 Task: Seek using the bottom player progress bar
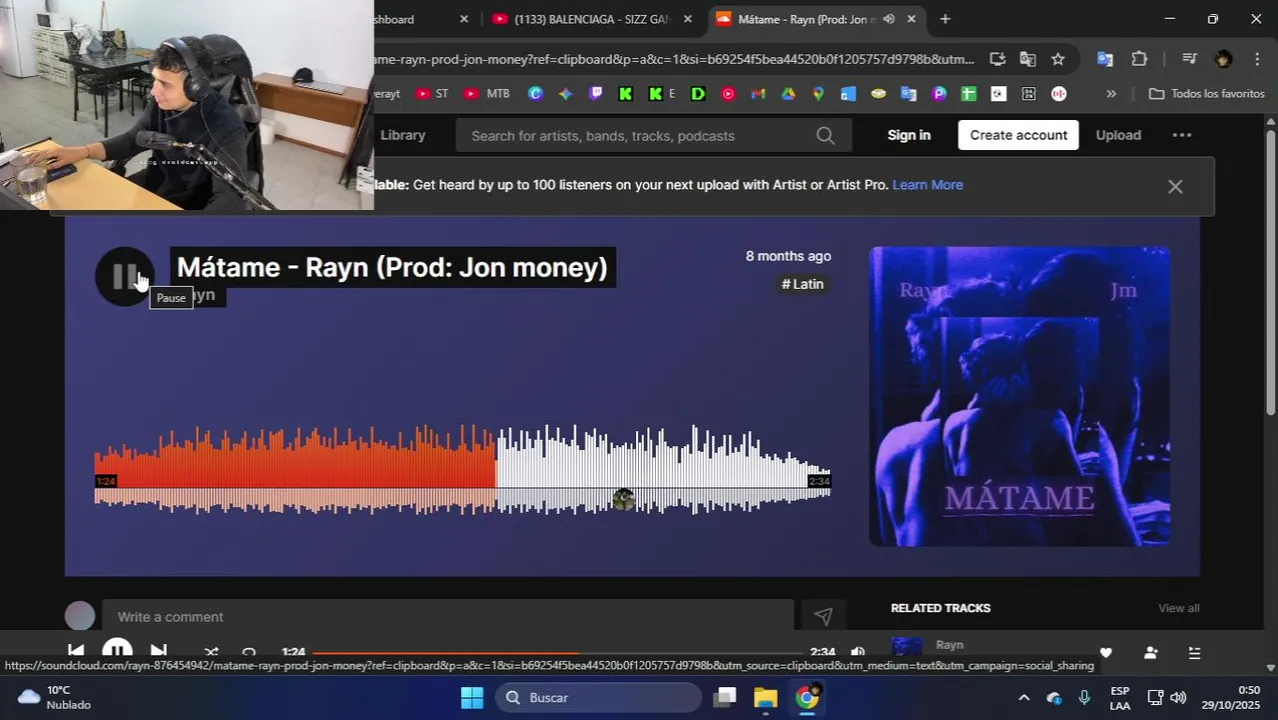558,653
